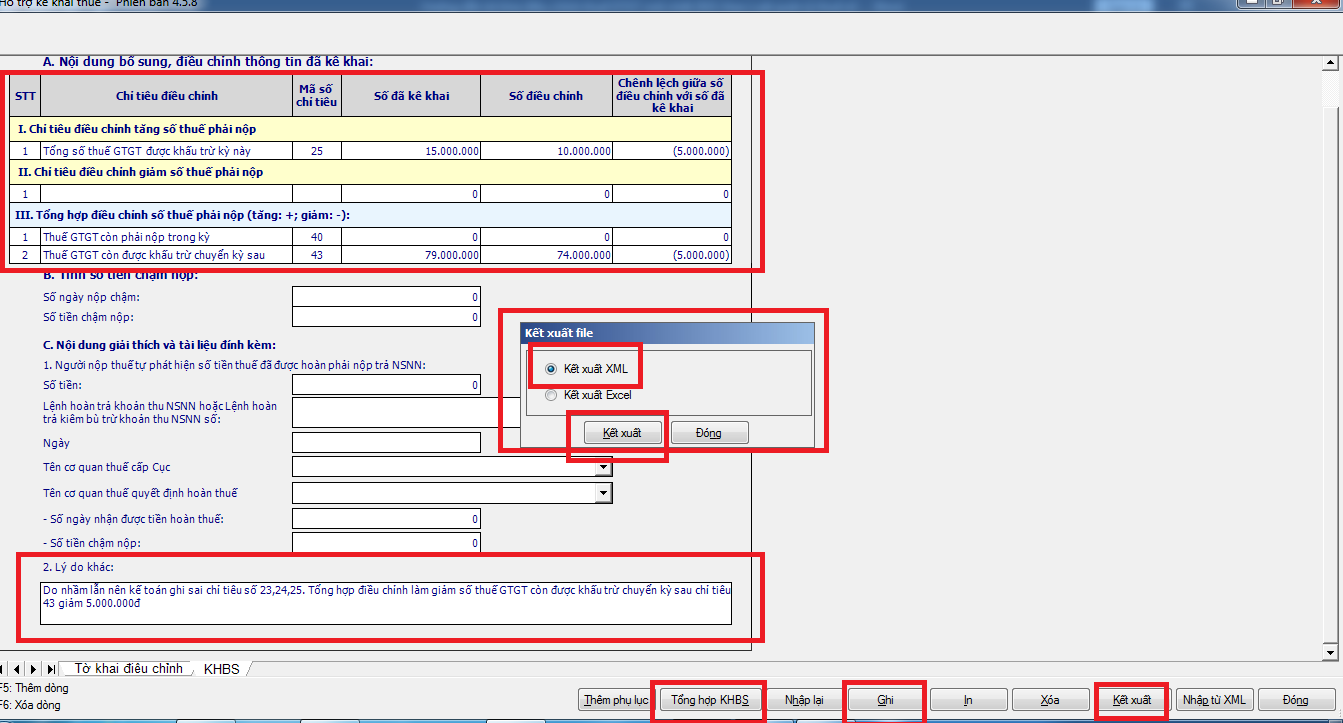1343x723 pixels.
Task: Click Ngày input field
Action: (x=386, y=443)
